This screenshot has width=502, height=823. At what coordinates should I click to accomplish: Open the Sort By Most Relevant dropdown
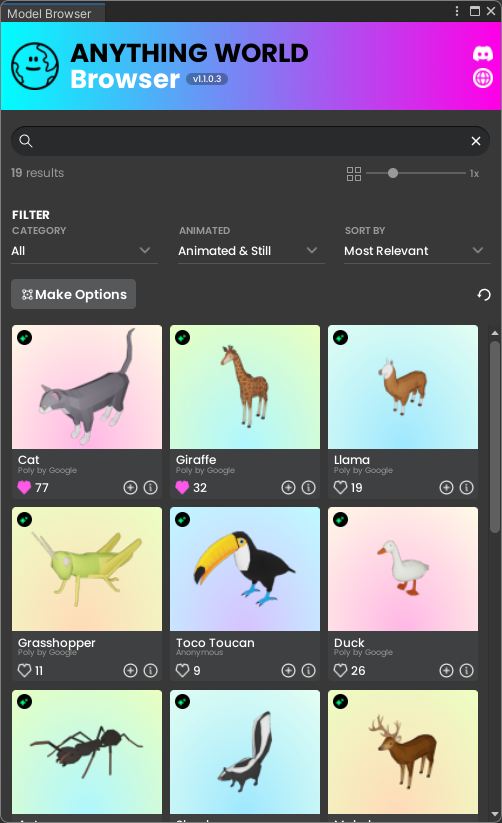click(x=417, y=251)
